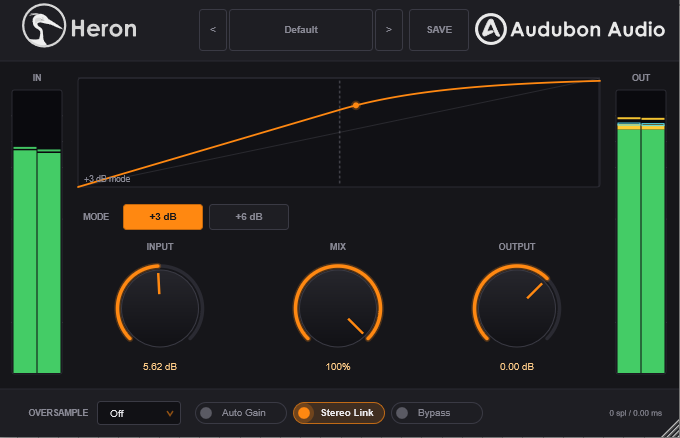Click the OUTPUT gain knob
680x438 pixels.
tap(517, 307)
